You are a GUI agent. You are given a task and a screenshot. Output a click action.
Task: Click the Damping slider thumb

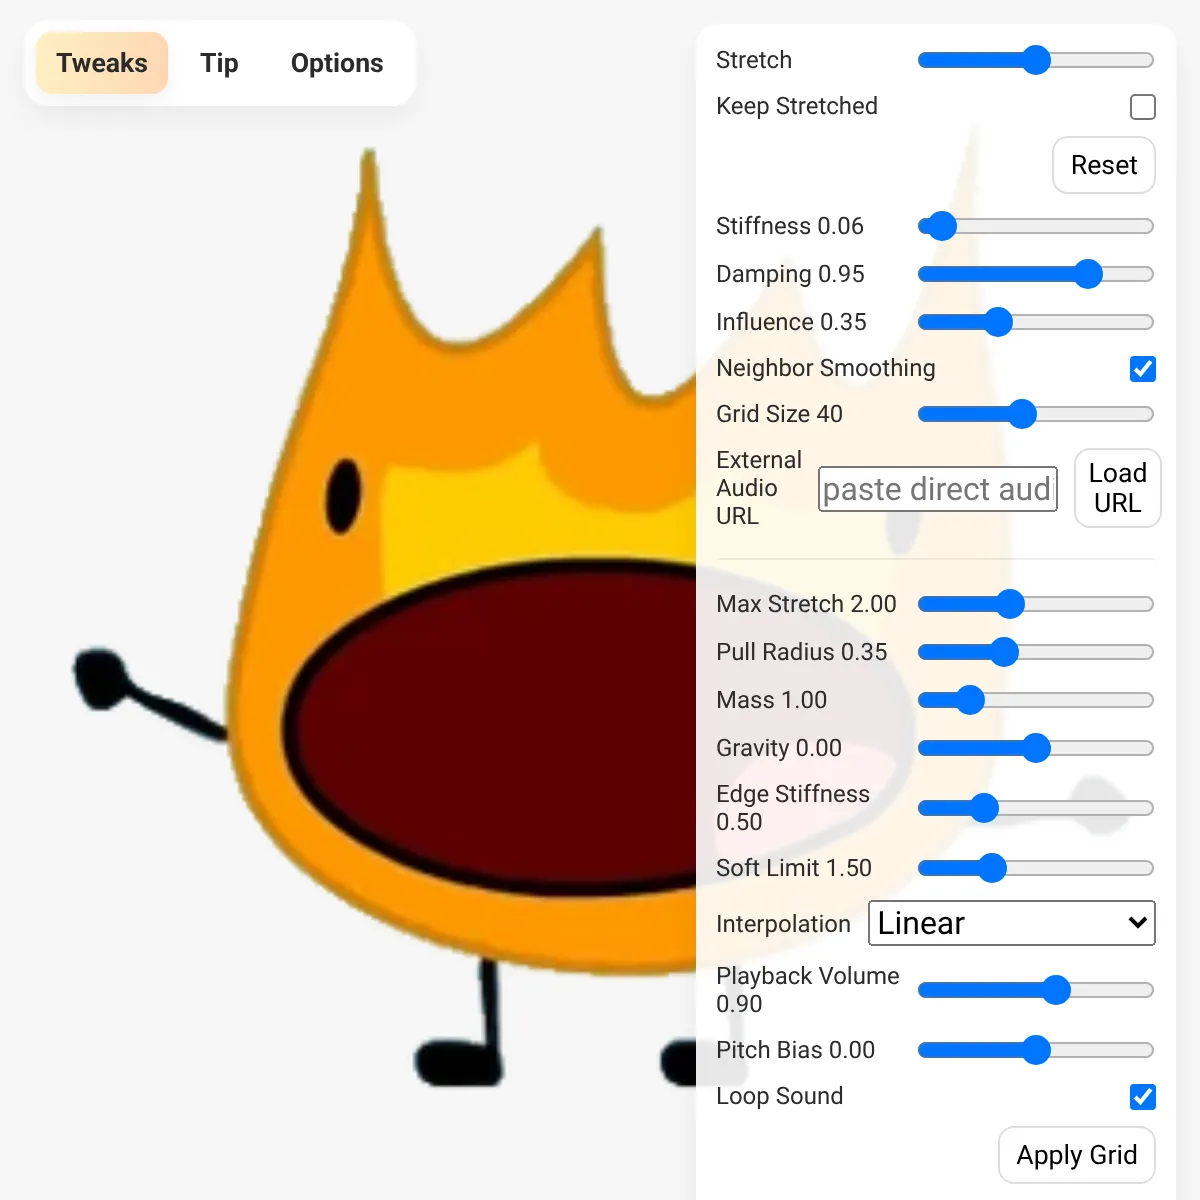pos(1088,274)
